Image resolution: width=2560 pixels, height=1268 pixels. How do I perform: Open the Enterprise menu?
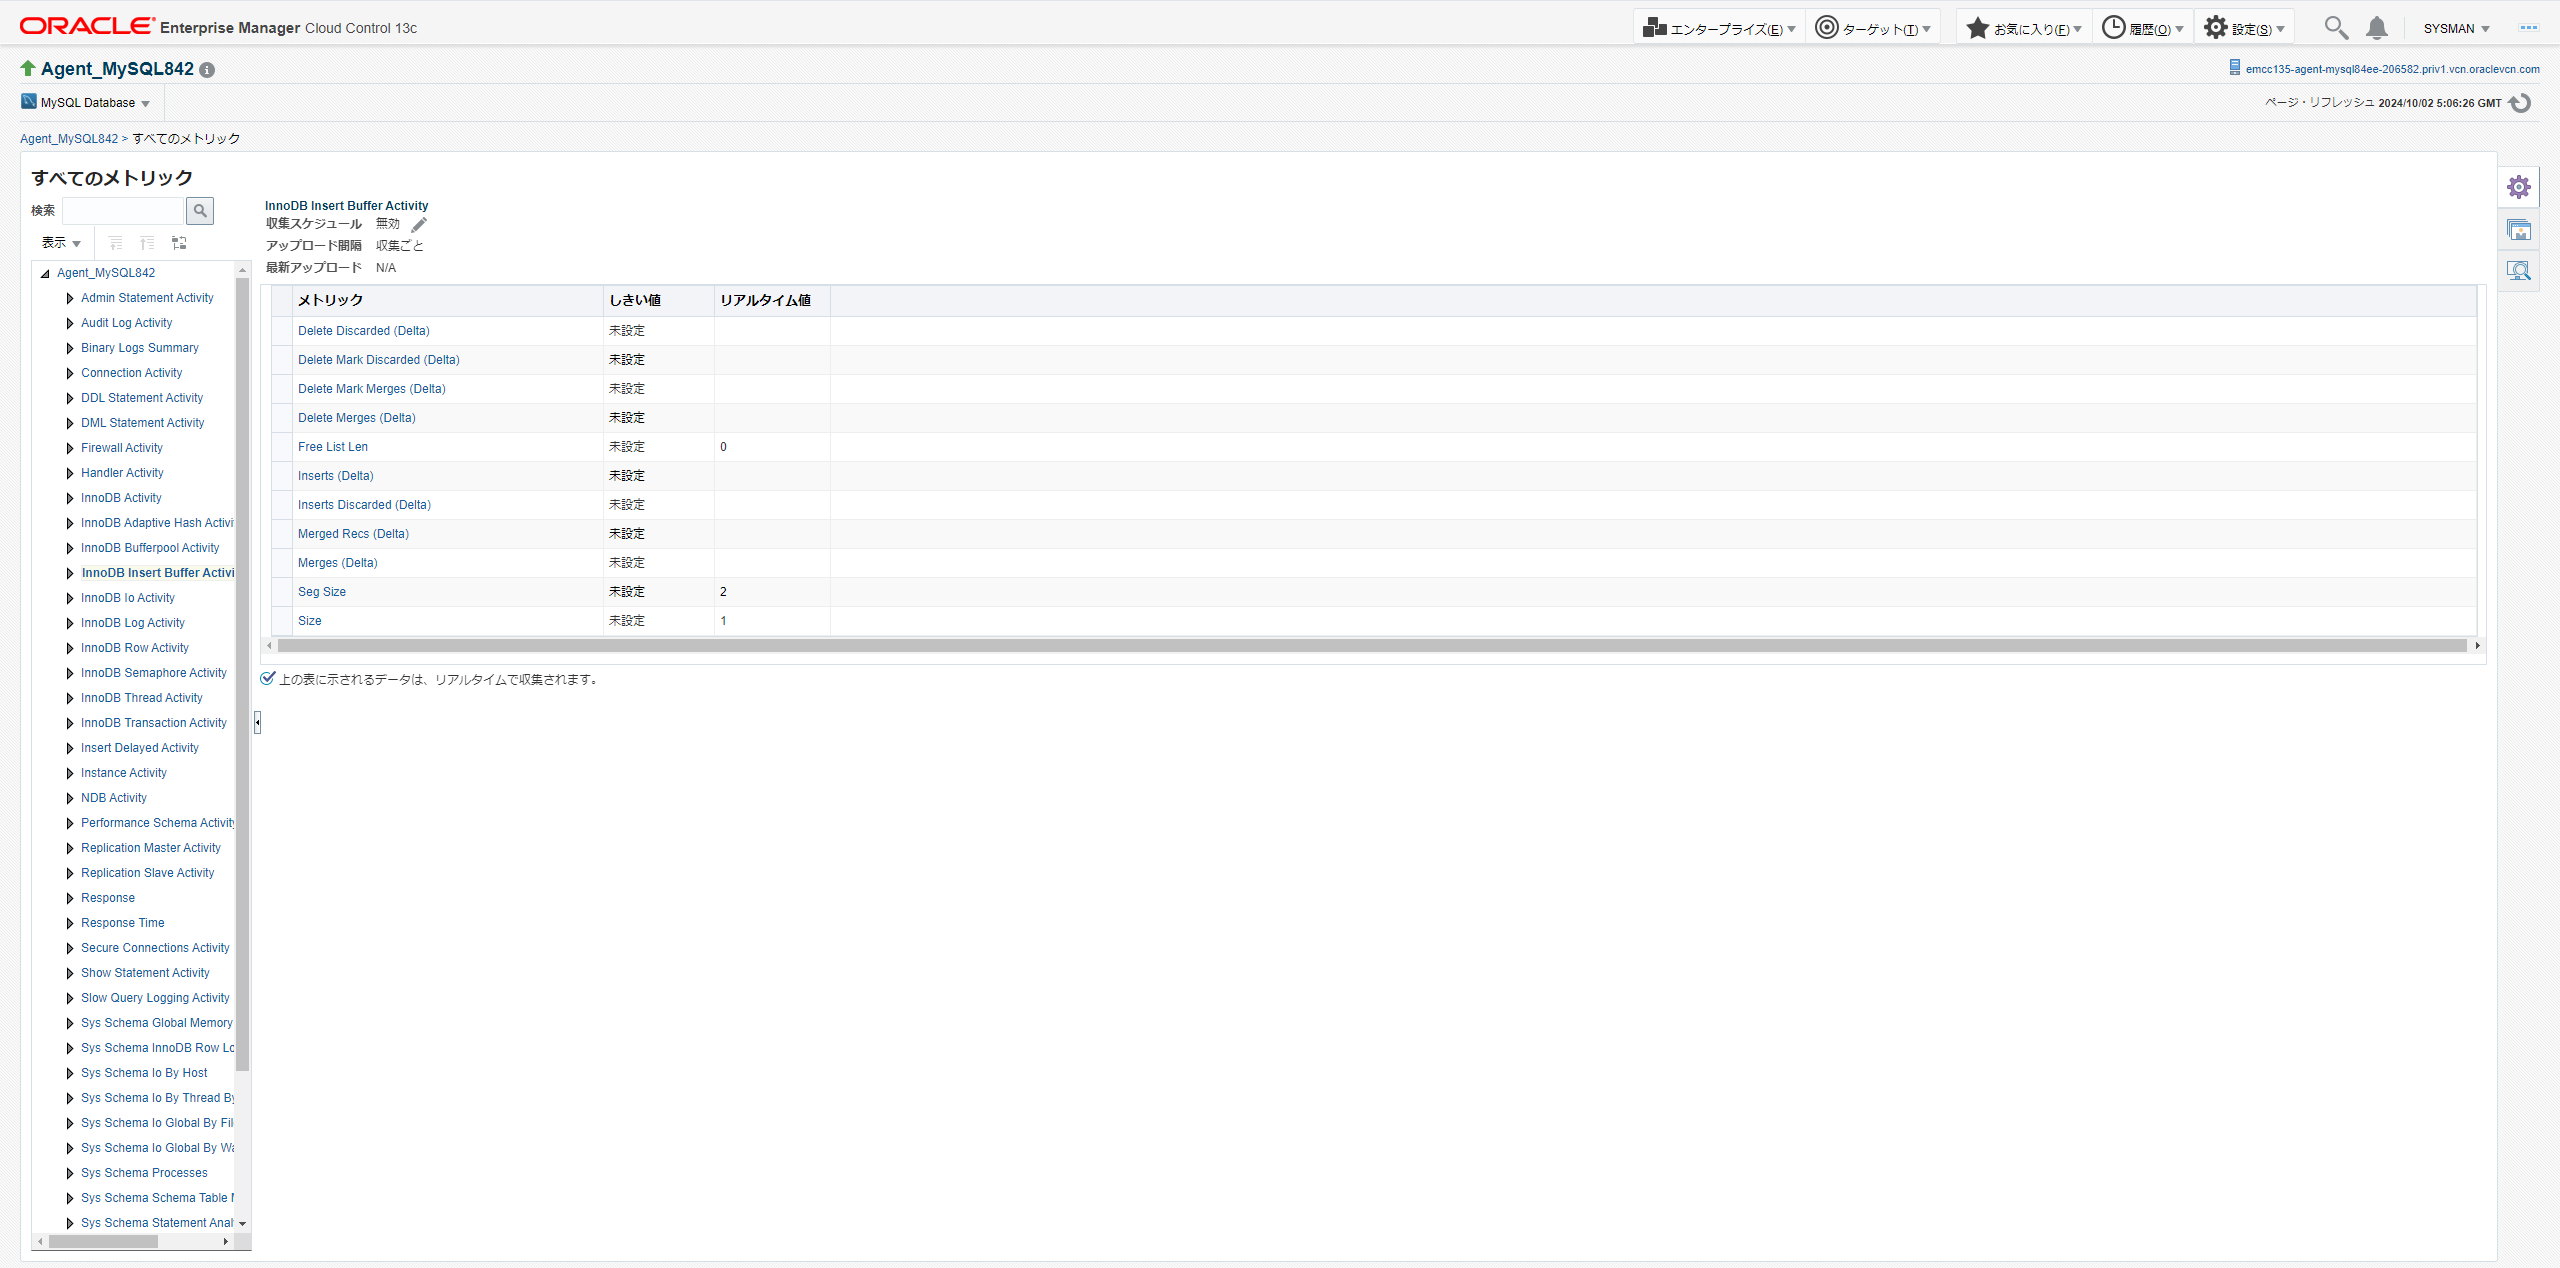1719,29
